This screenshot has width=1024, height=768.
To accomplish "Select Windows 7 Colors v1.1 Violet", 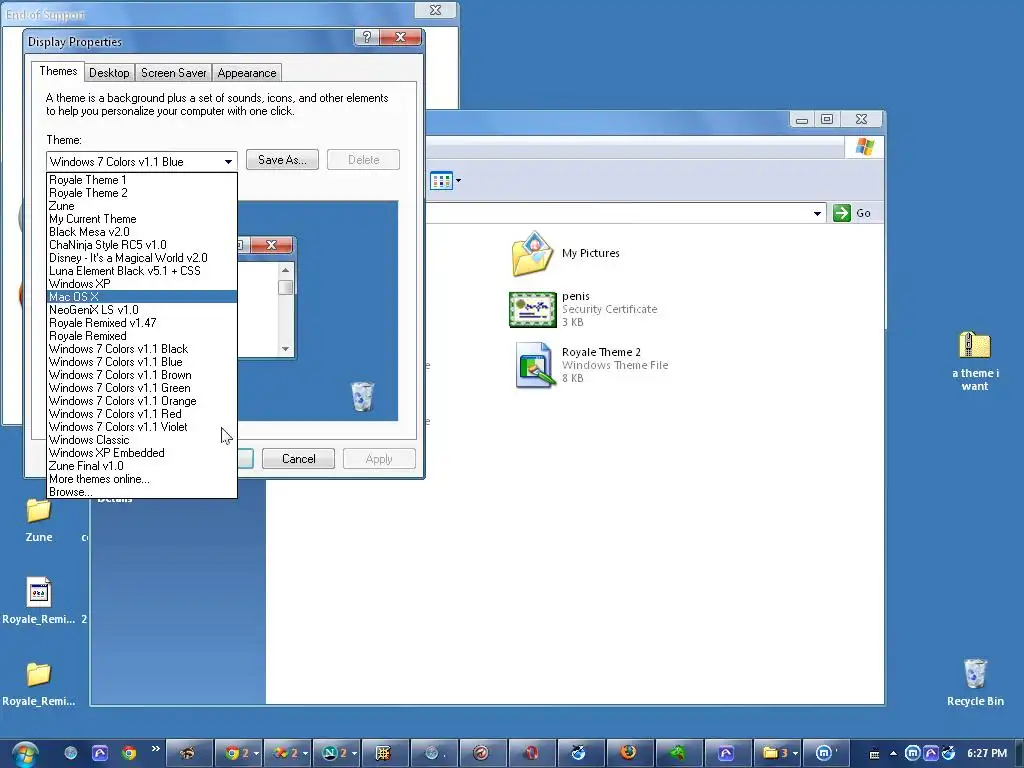I will tap(142, 427).
